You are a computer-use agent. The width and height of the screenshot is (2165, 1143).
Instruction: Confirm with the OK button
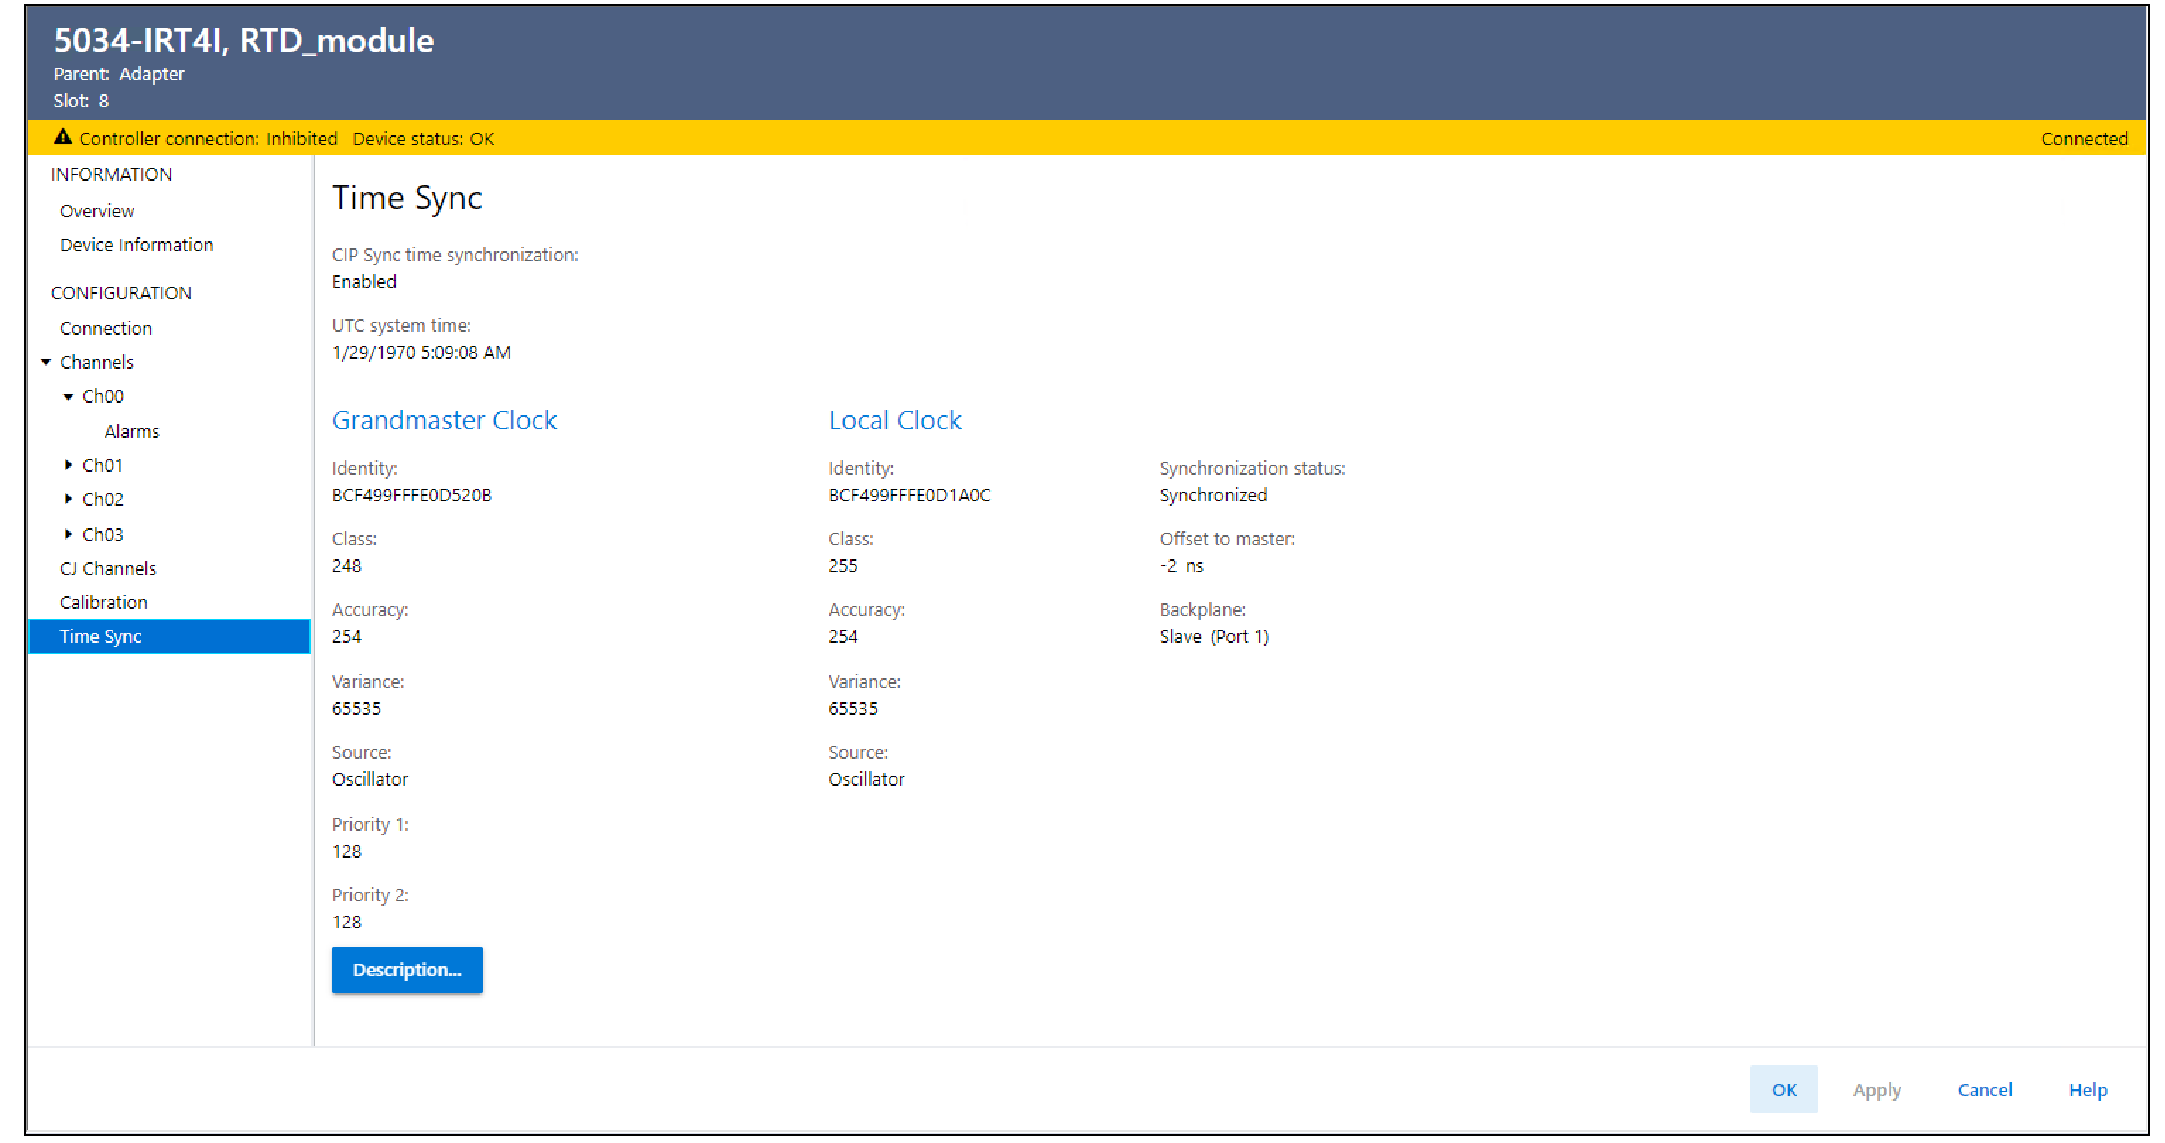(x=1784, y=1089)
